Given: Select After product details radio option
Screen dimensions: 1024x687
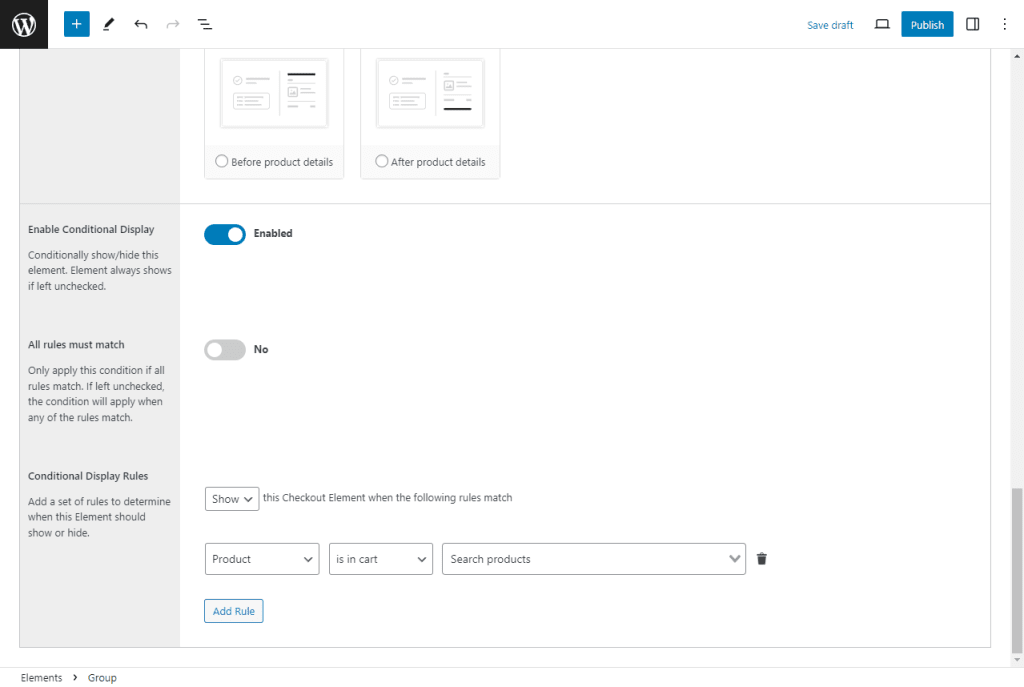Looking at the screenshot, I should (x=381, y=161).
